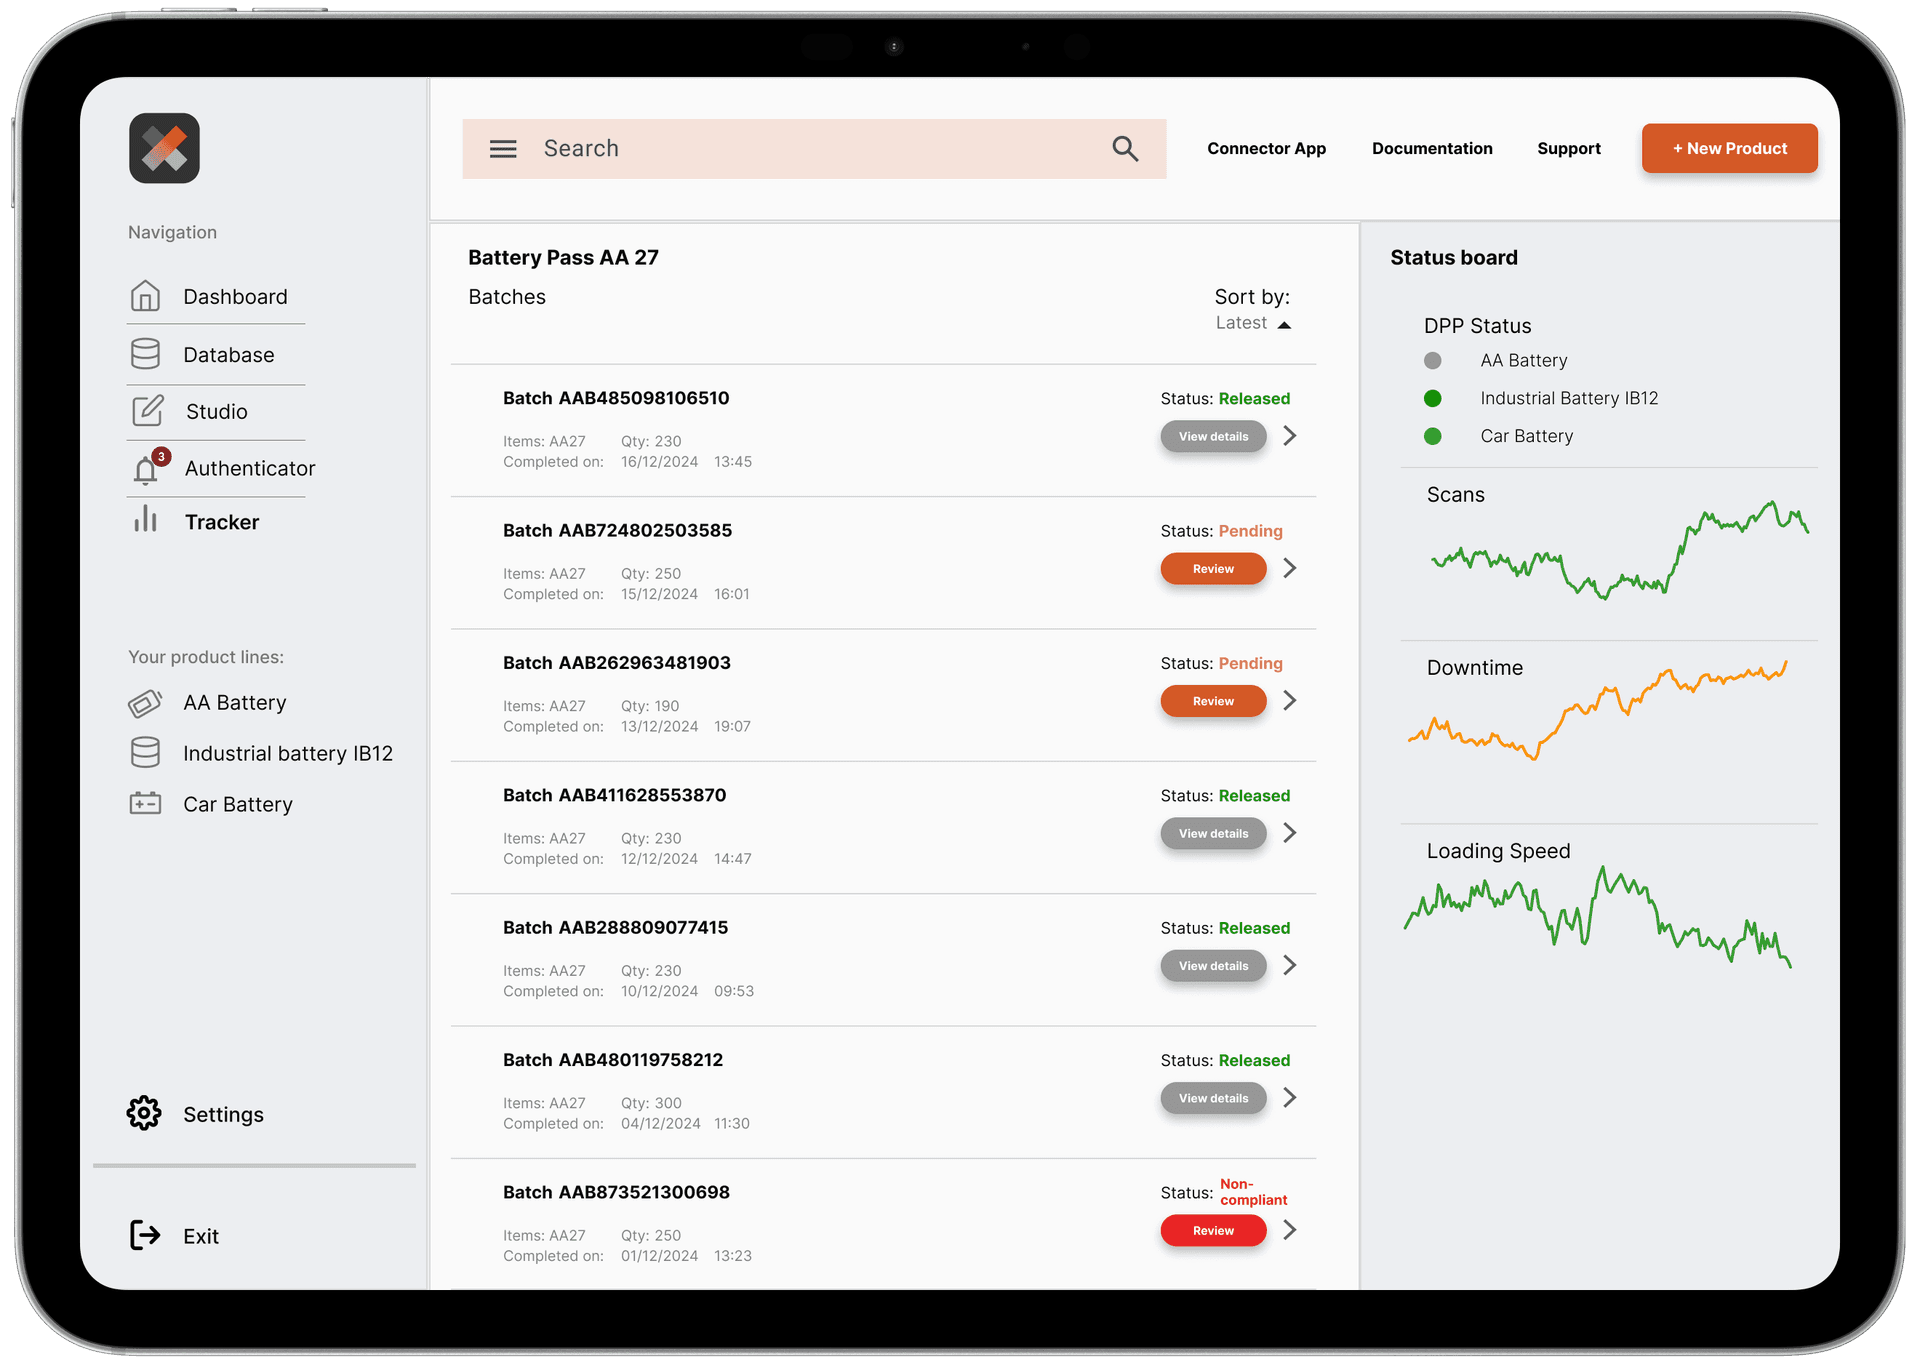Expand batch AAB873521300698 with chevron
Viewport: 1920px width, 1367px height.
click(x=1290, y=1229)
